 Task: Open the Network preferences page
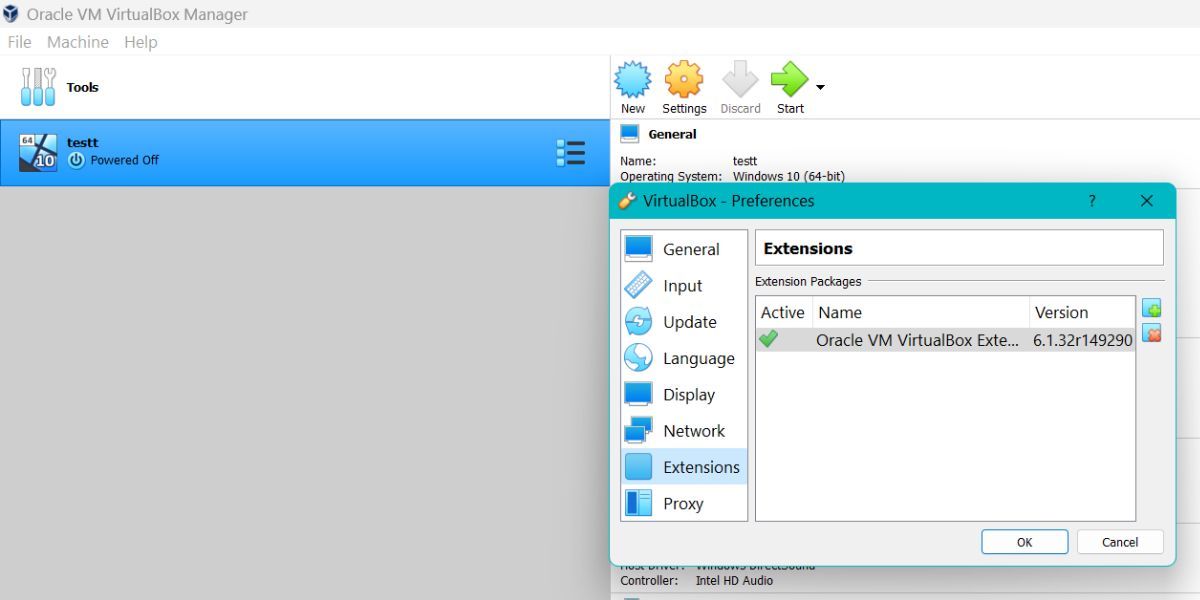[694, 430]
